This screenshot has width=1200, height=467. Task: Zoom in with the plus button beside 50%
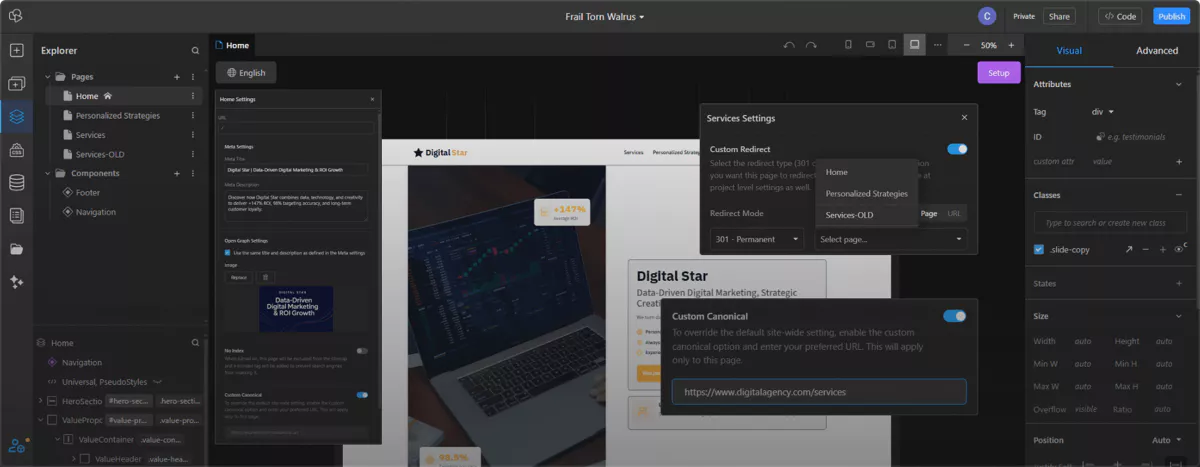point(1011,45)
